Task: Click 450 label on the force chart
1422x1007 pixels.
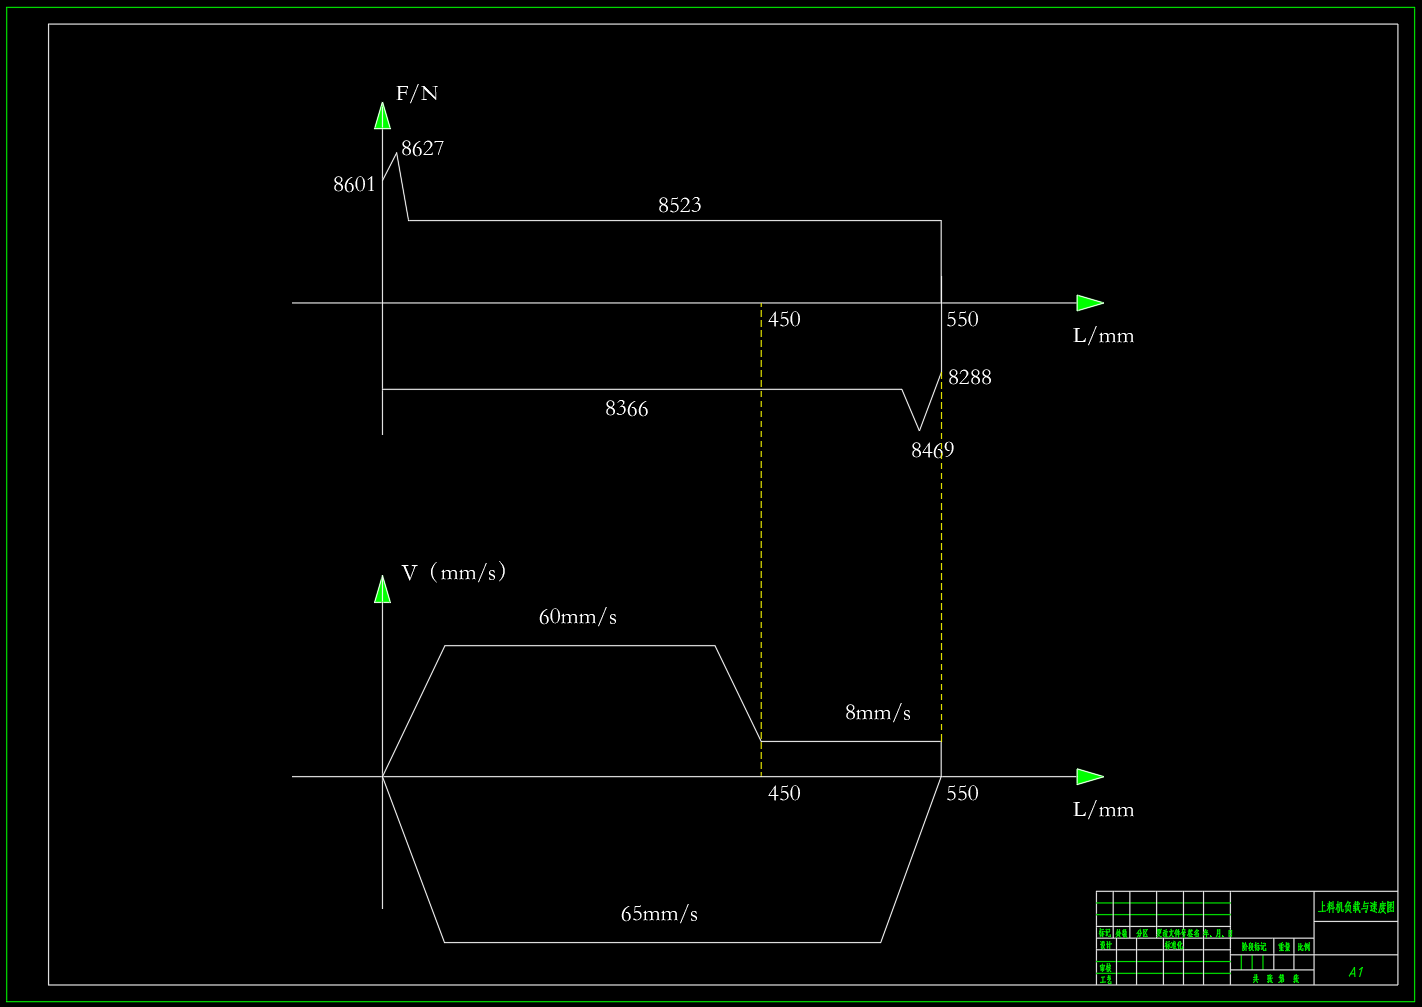Action: coord(784,319)
